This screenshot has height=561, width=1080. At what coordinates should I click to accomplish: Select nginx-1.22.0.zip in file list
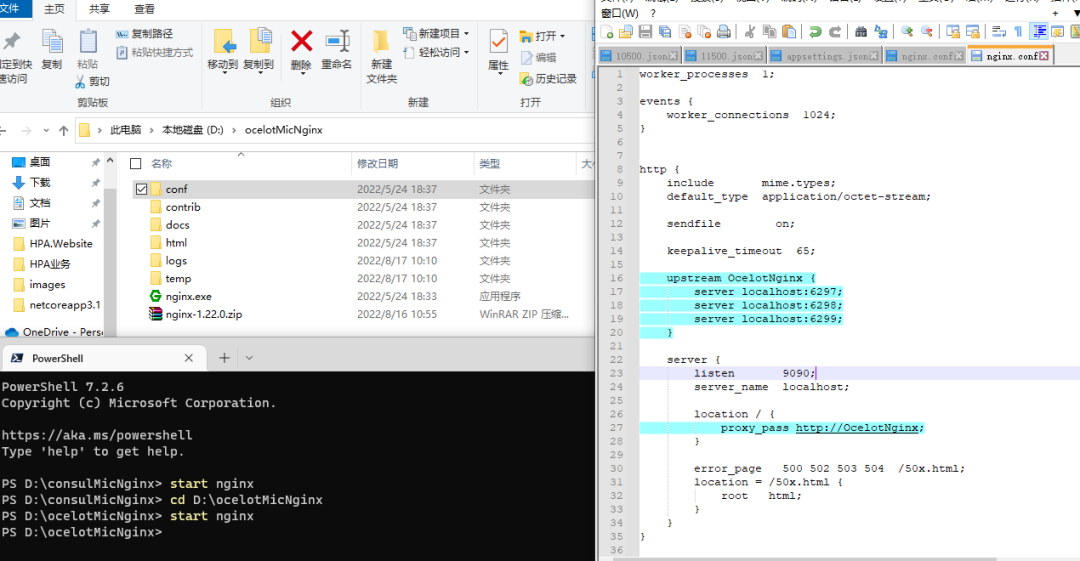(x=204, y=314)
